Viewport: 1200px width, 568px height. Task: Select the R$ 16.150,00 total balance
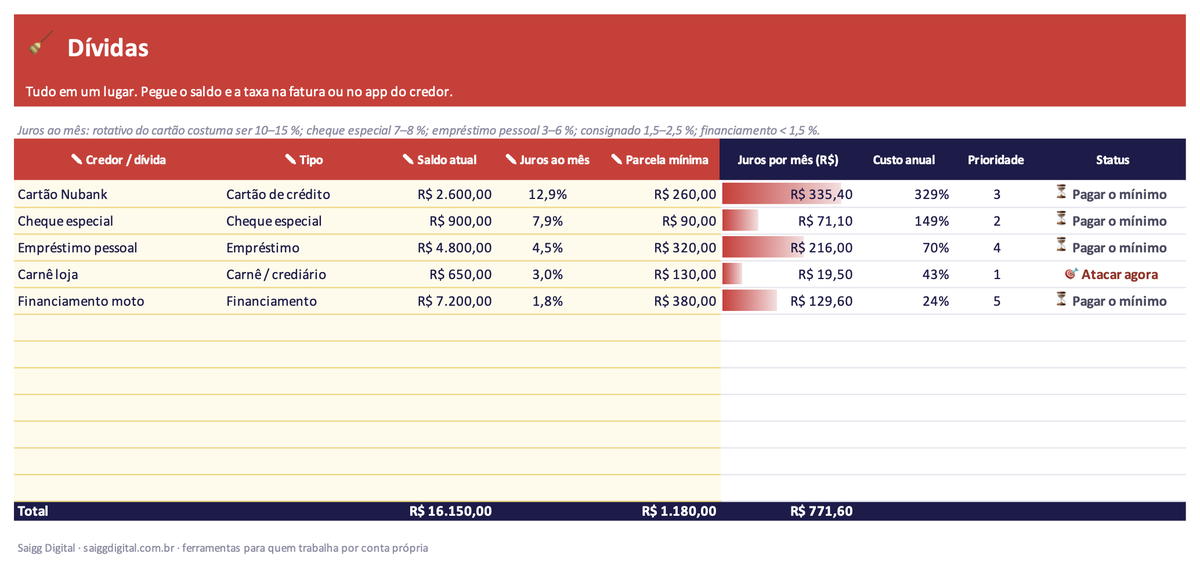coord(451,511)
